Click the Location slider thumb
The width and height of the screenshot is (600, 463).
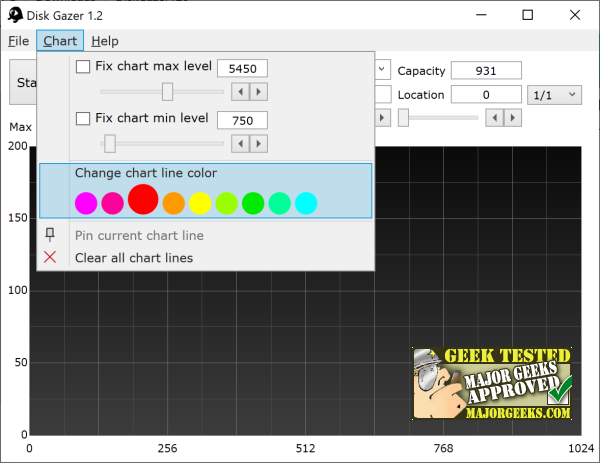403,117
